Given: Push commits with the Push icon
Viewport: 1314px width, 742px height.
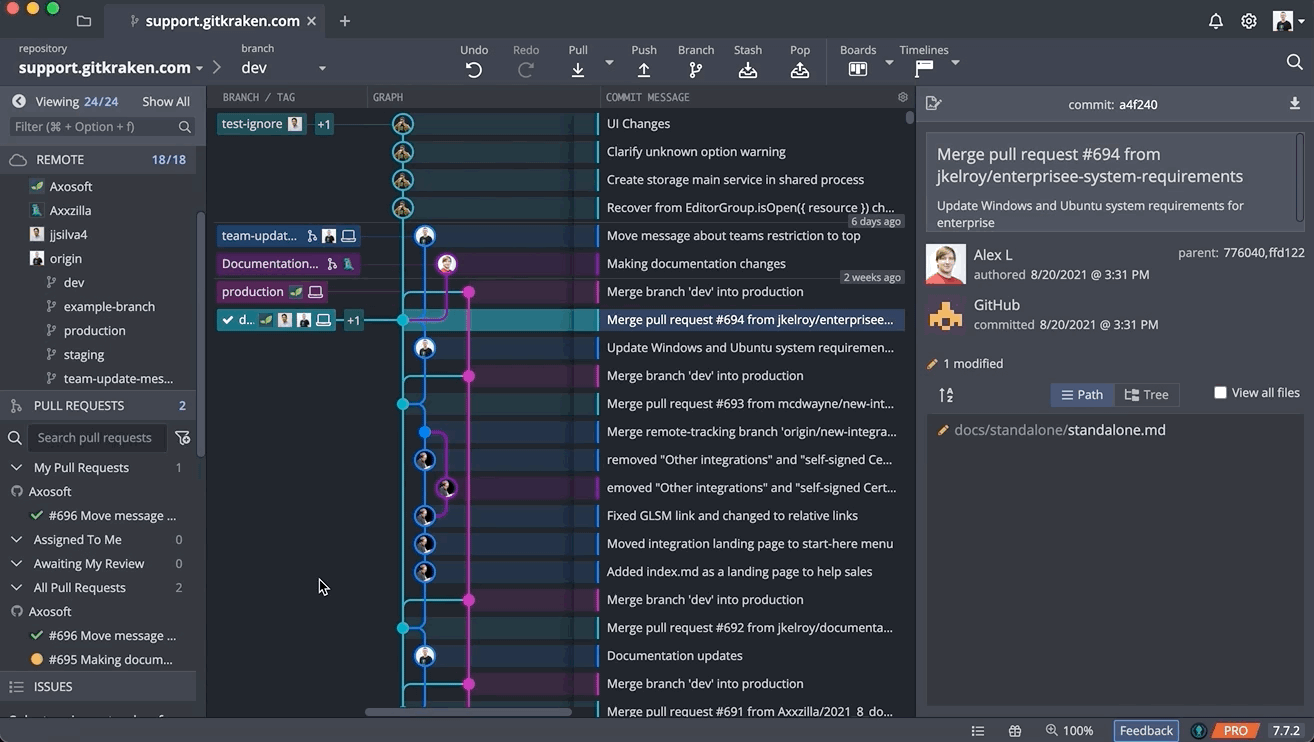Looking at the screenshot, I should 644,70.
